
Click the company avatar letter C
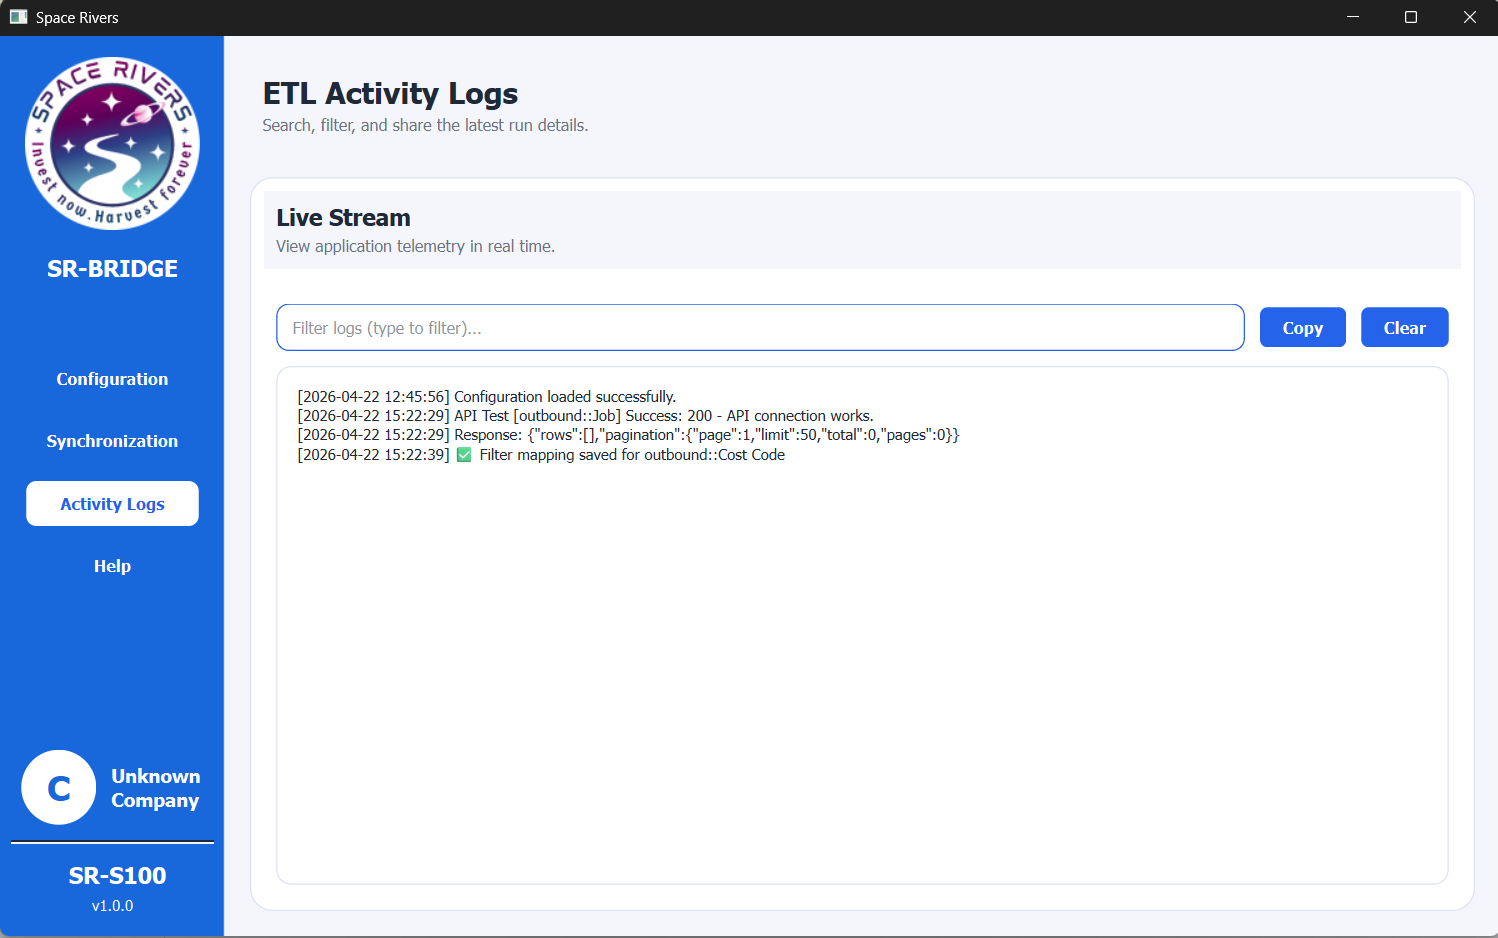tap(59, 788)
